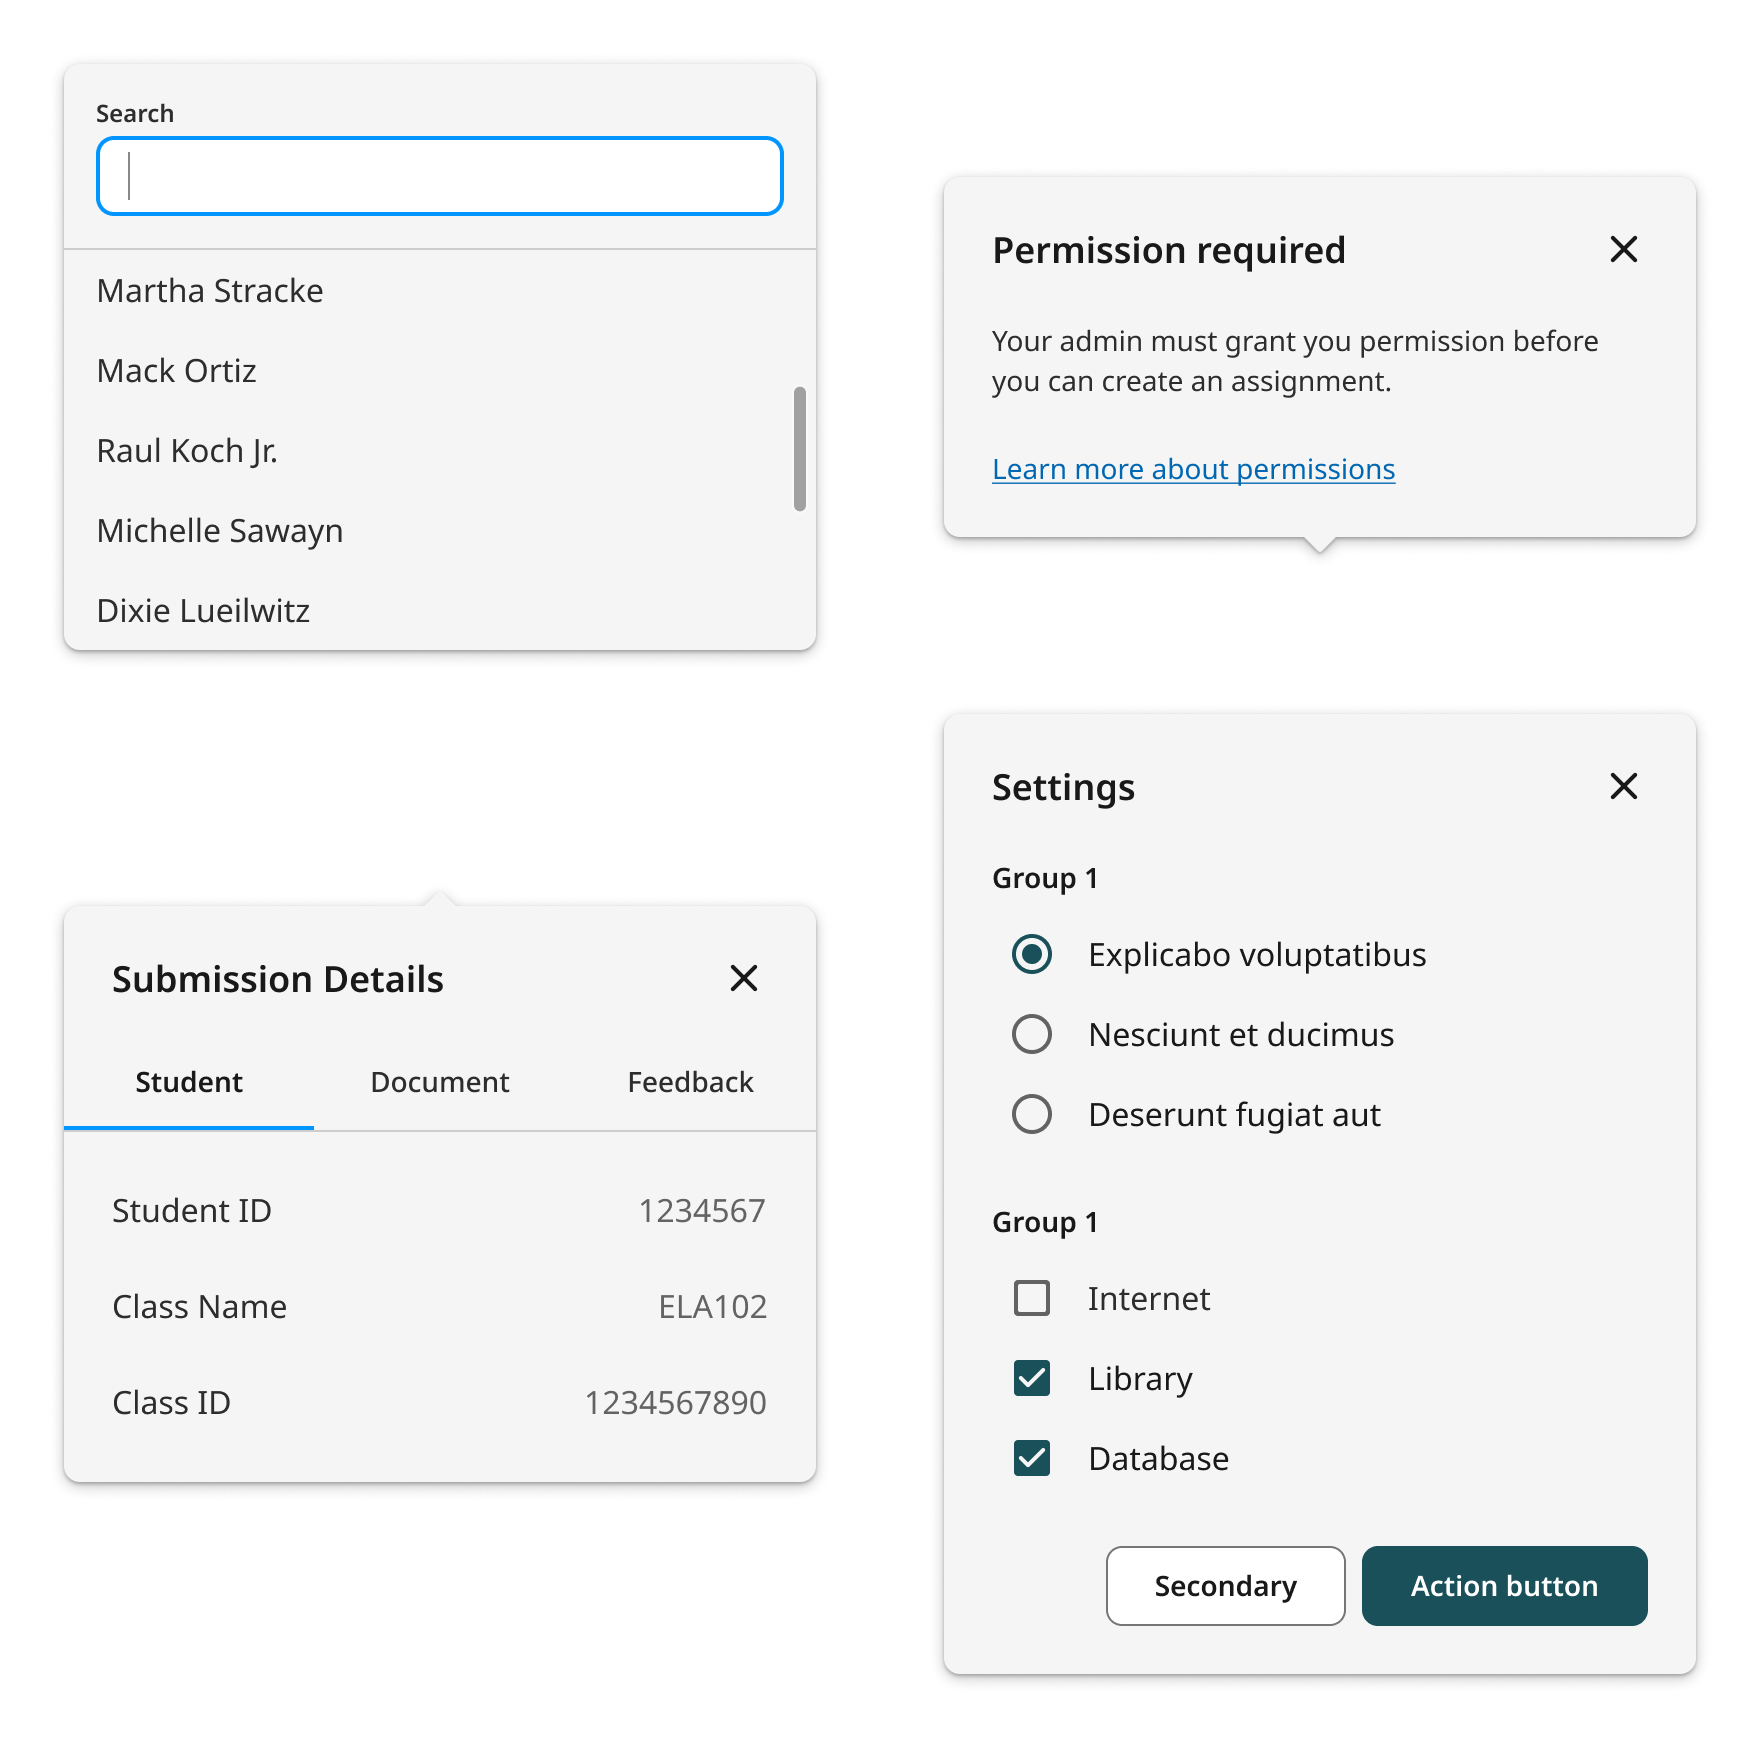Pick Michelle Sawayn in the list
The height and width of the screenshot is (1738, 1760).
point(440,531)
